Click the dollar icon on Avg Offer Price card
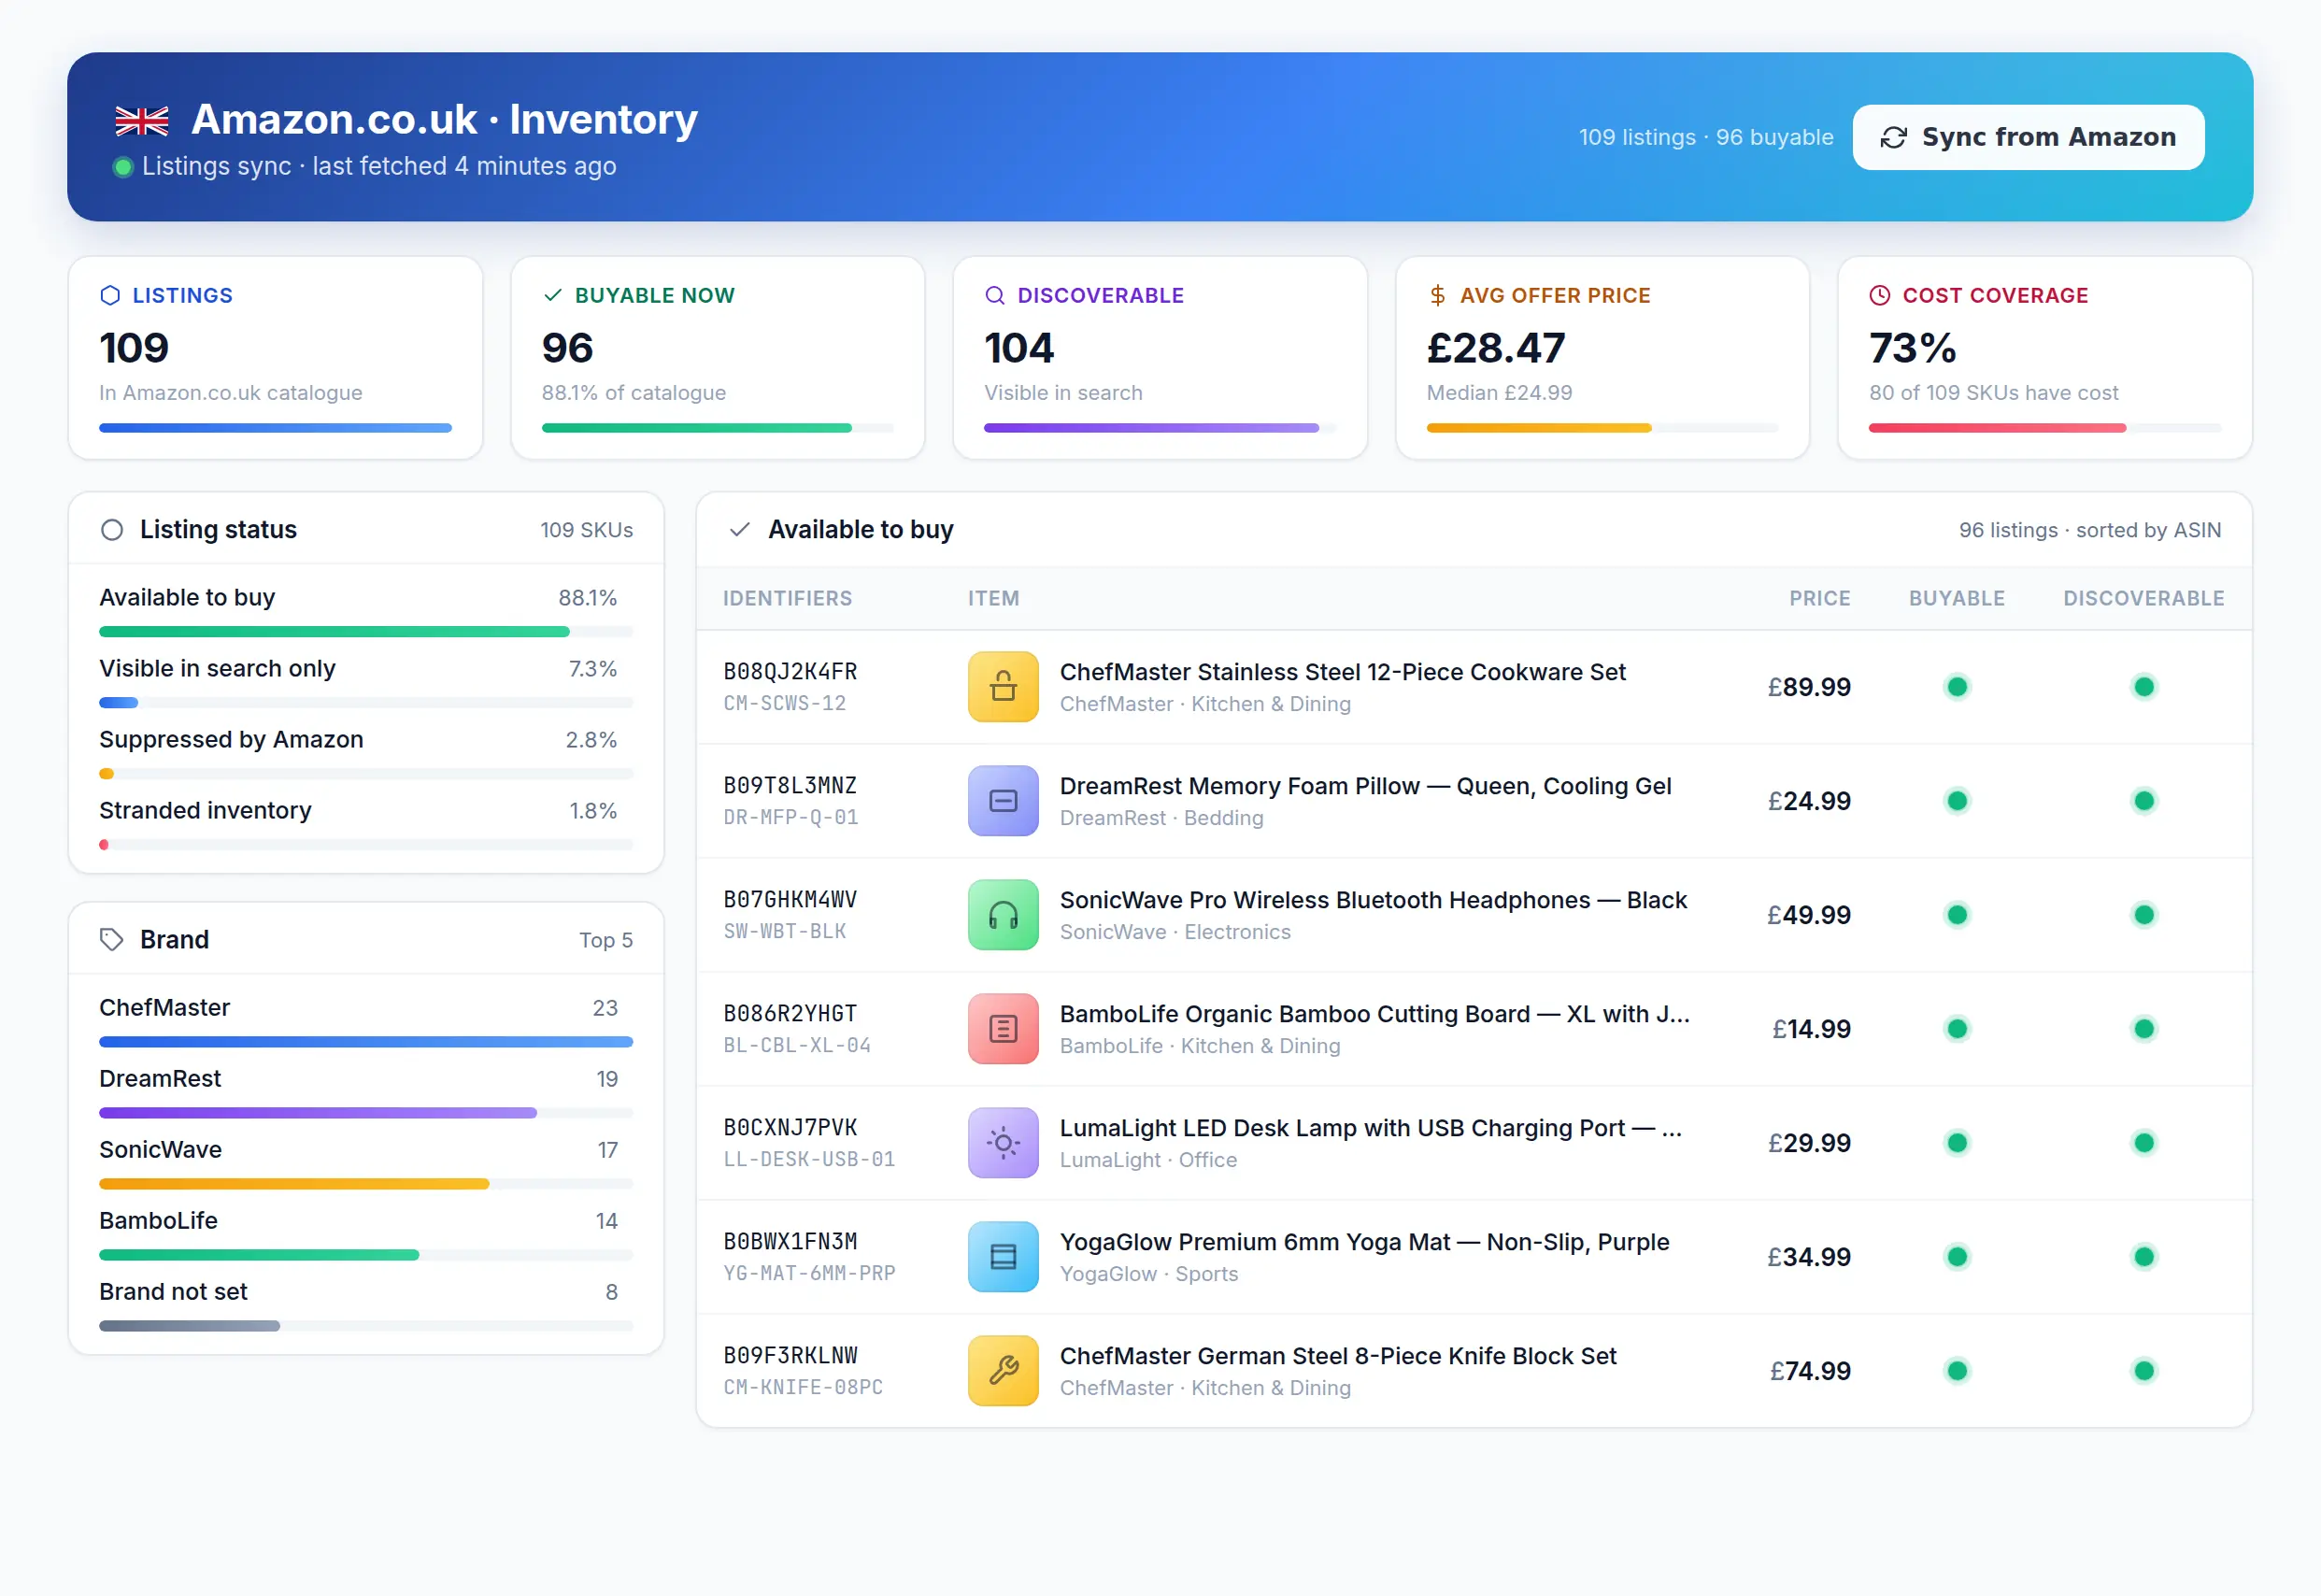This screenshot has width=2321, height=1596. tap(1437, 296)
